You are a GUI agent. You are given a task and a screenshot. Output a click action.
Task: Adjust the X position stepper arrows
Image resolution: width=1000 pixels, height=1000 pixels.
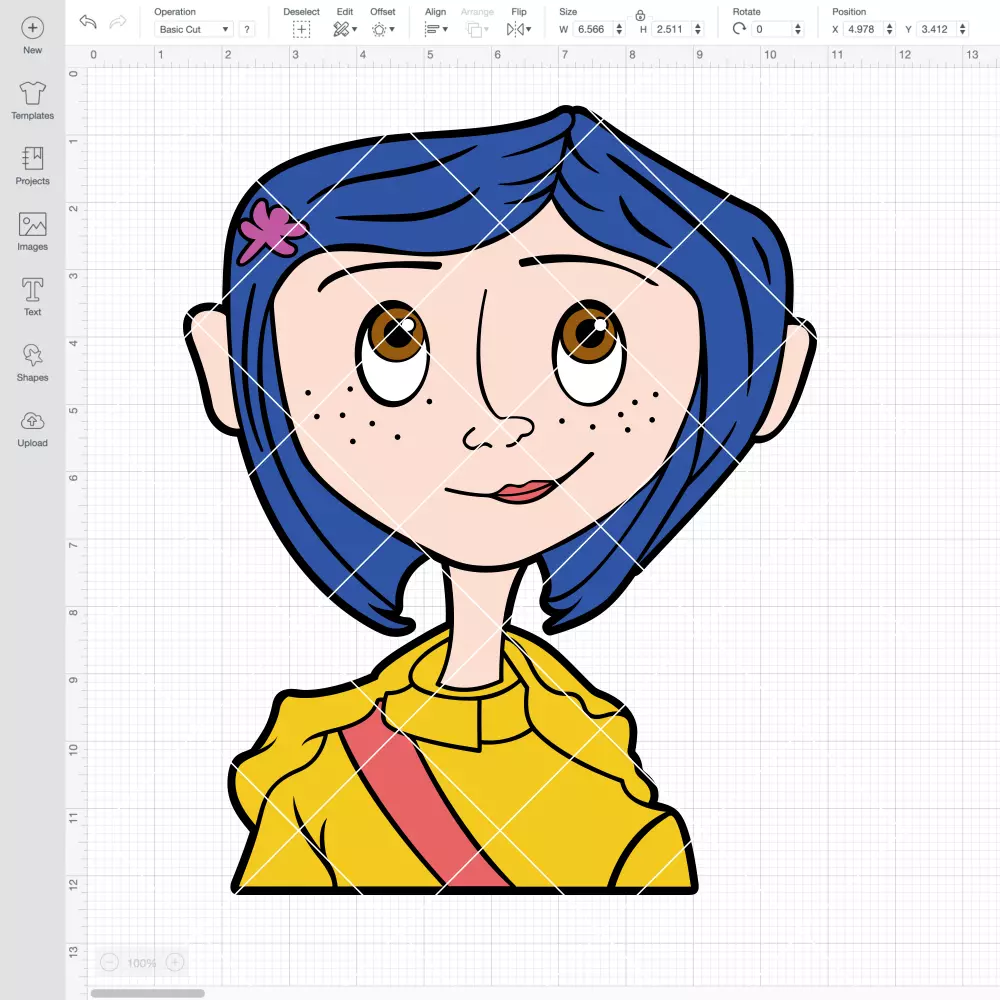point(890,29)
